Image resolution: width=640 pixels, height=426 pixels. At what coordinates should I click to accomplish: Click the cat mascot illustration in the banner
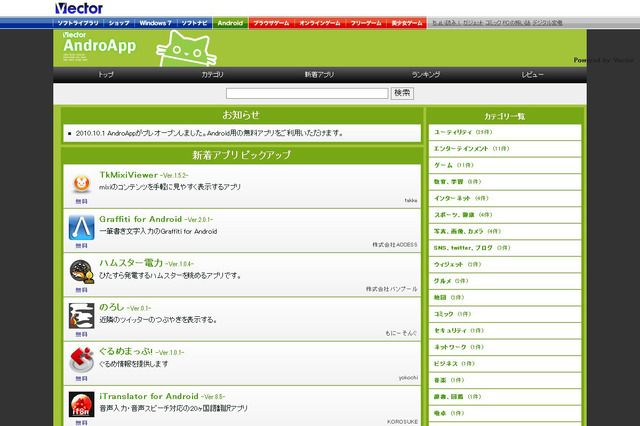(x=186, y=49)
